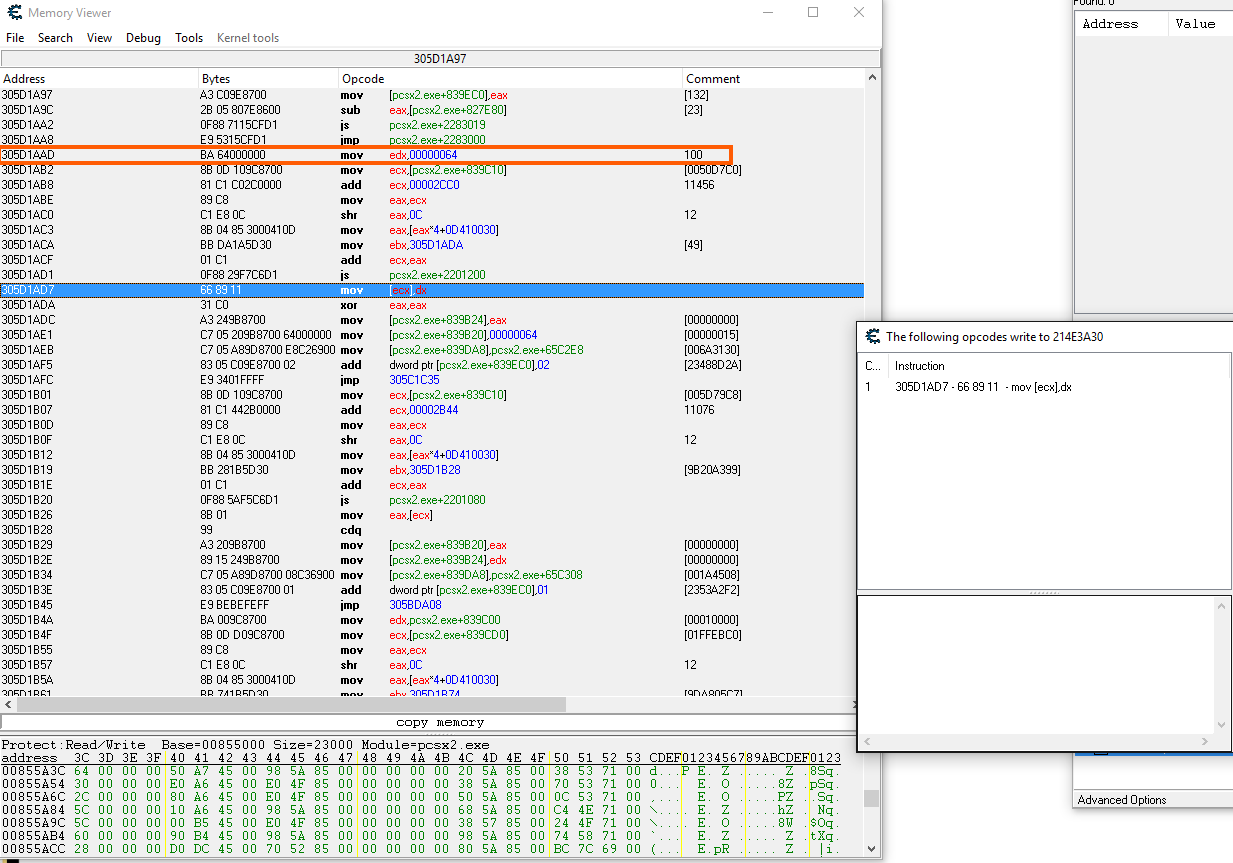Click the Cheat Engine icon in opcodes window title
The image size is (1233, 863).
(872, 337)
